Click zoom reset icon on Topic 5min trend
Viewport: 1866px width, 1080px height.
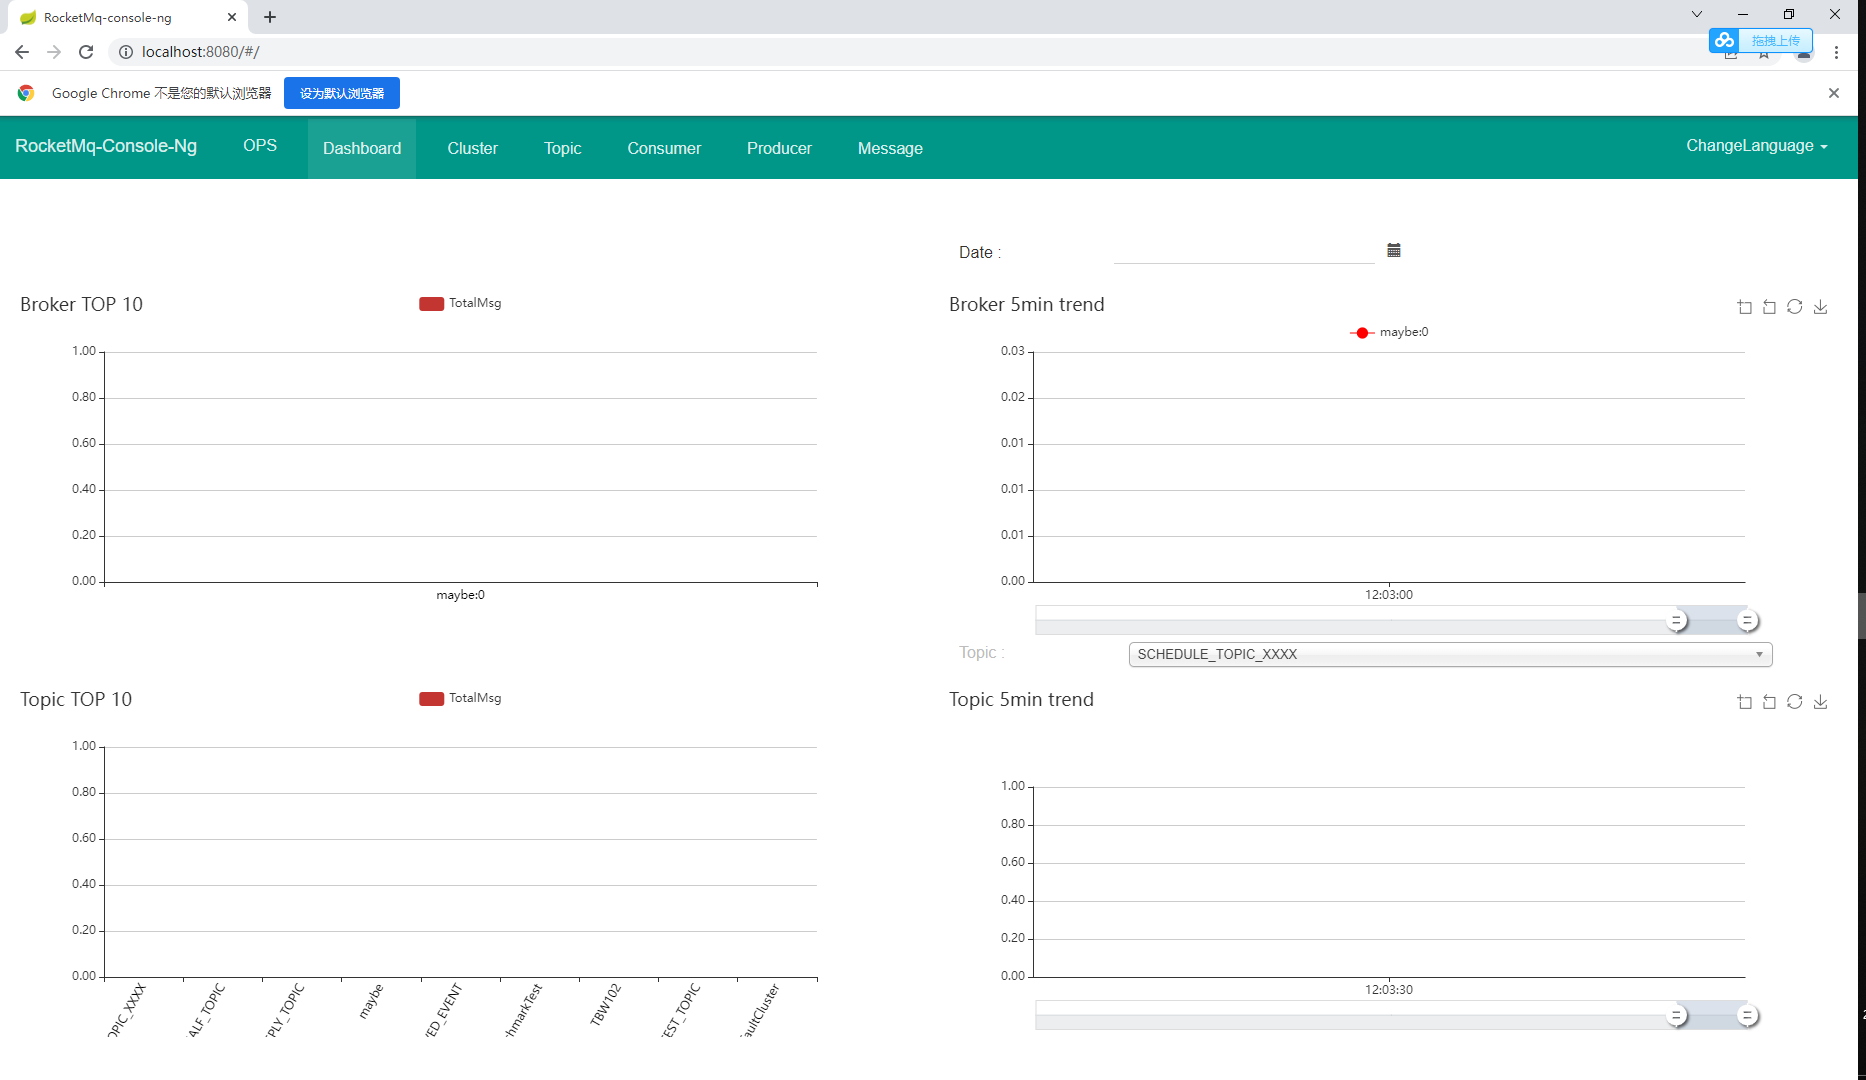pos(1770,702)
